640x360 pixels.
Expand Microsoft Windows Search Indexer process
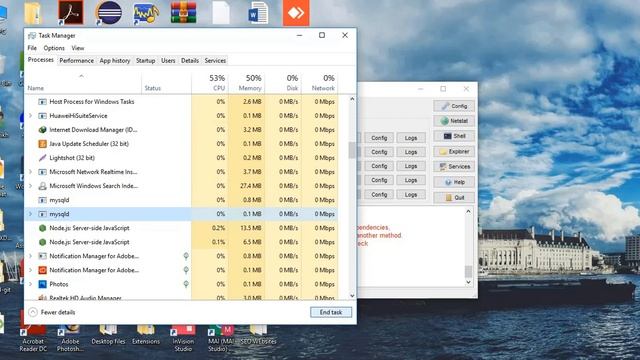(x=30, y=186)
